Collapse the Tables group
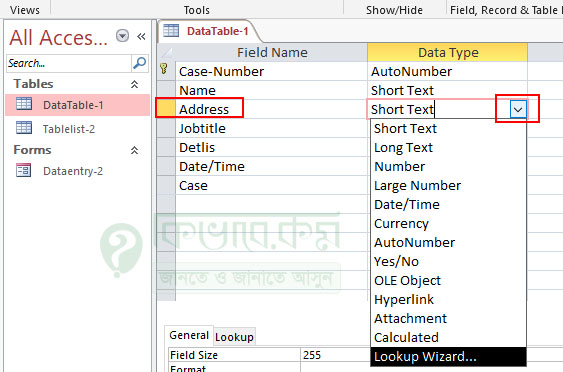This screenshot has height=372, width=563. coord(134,84)
